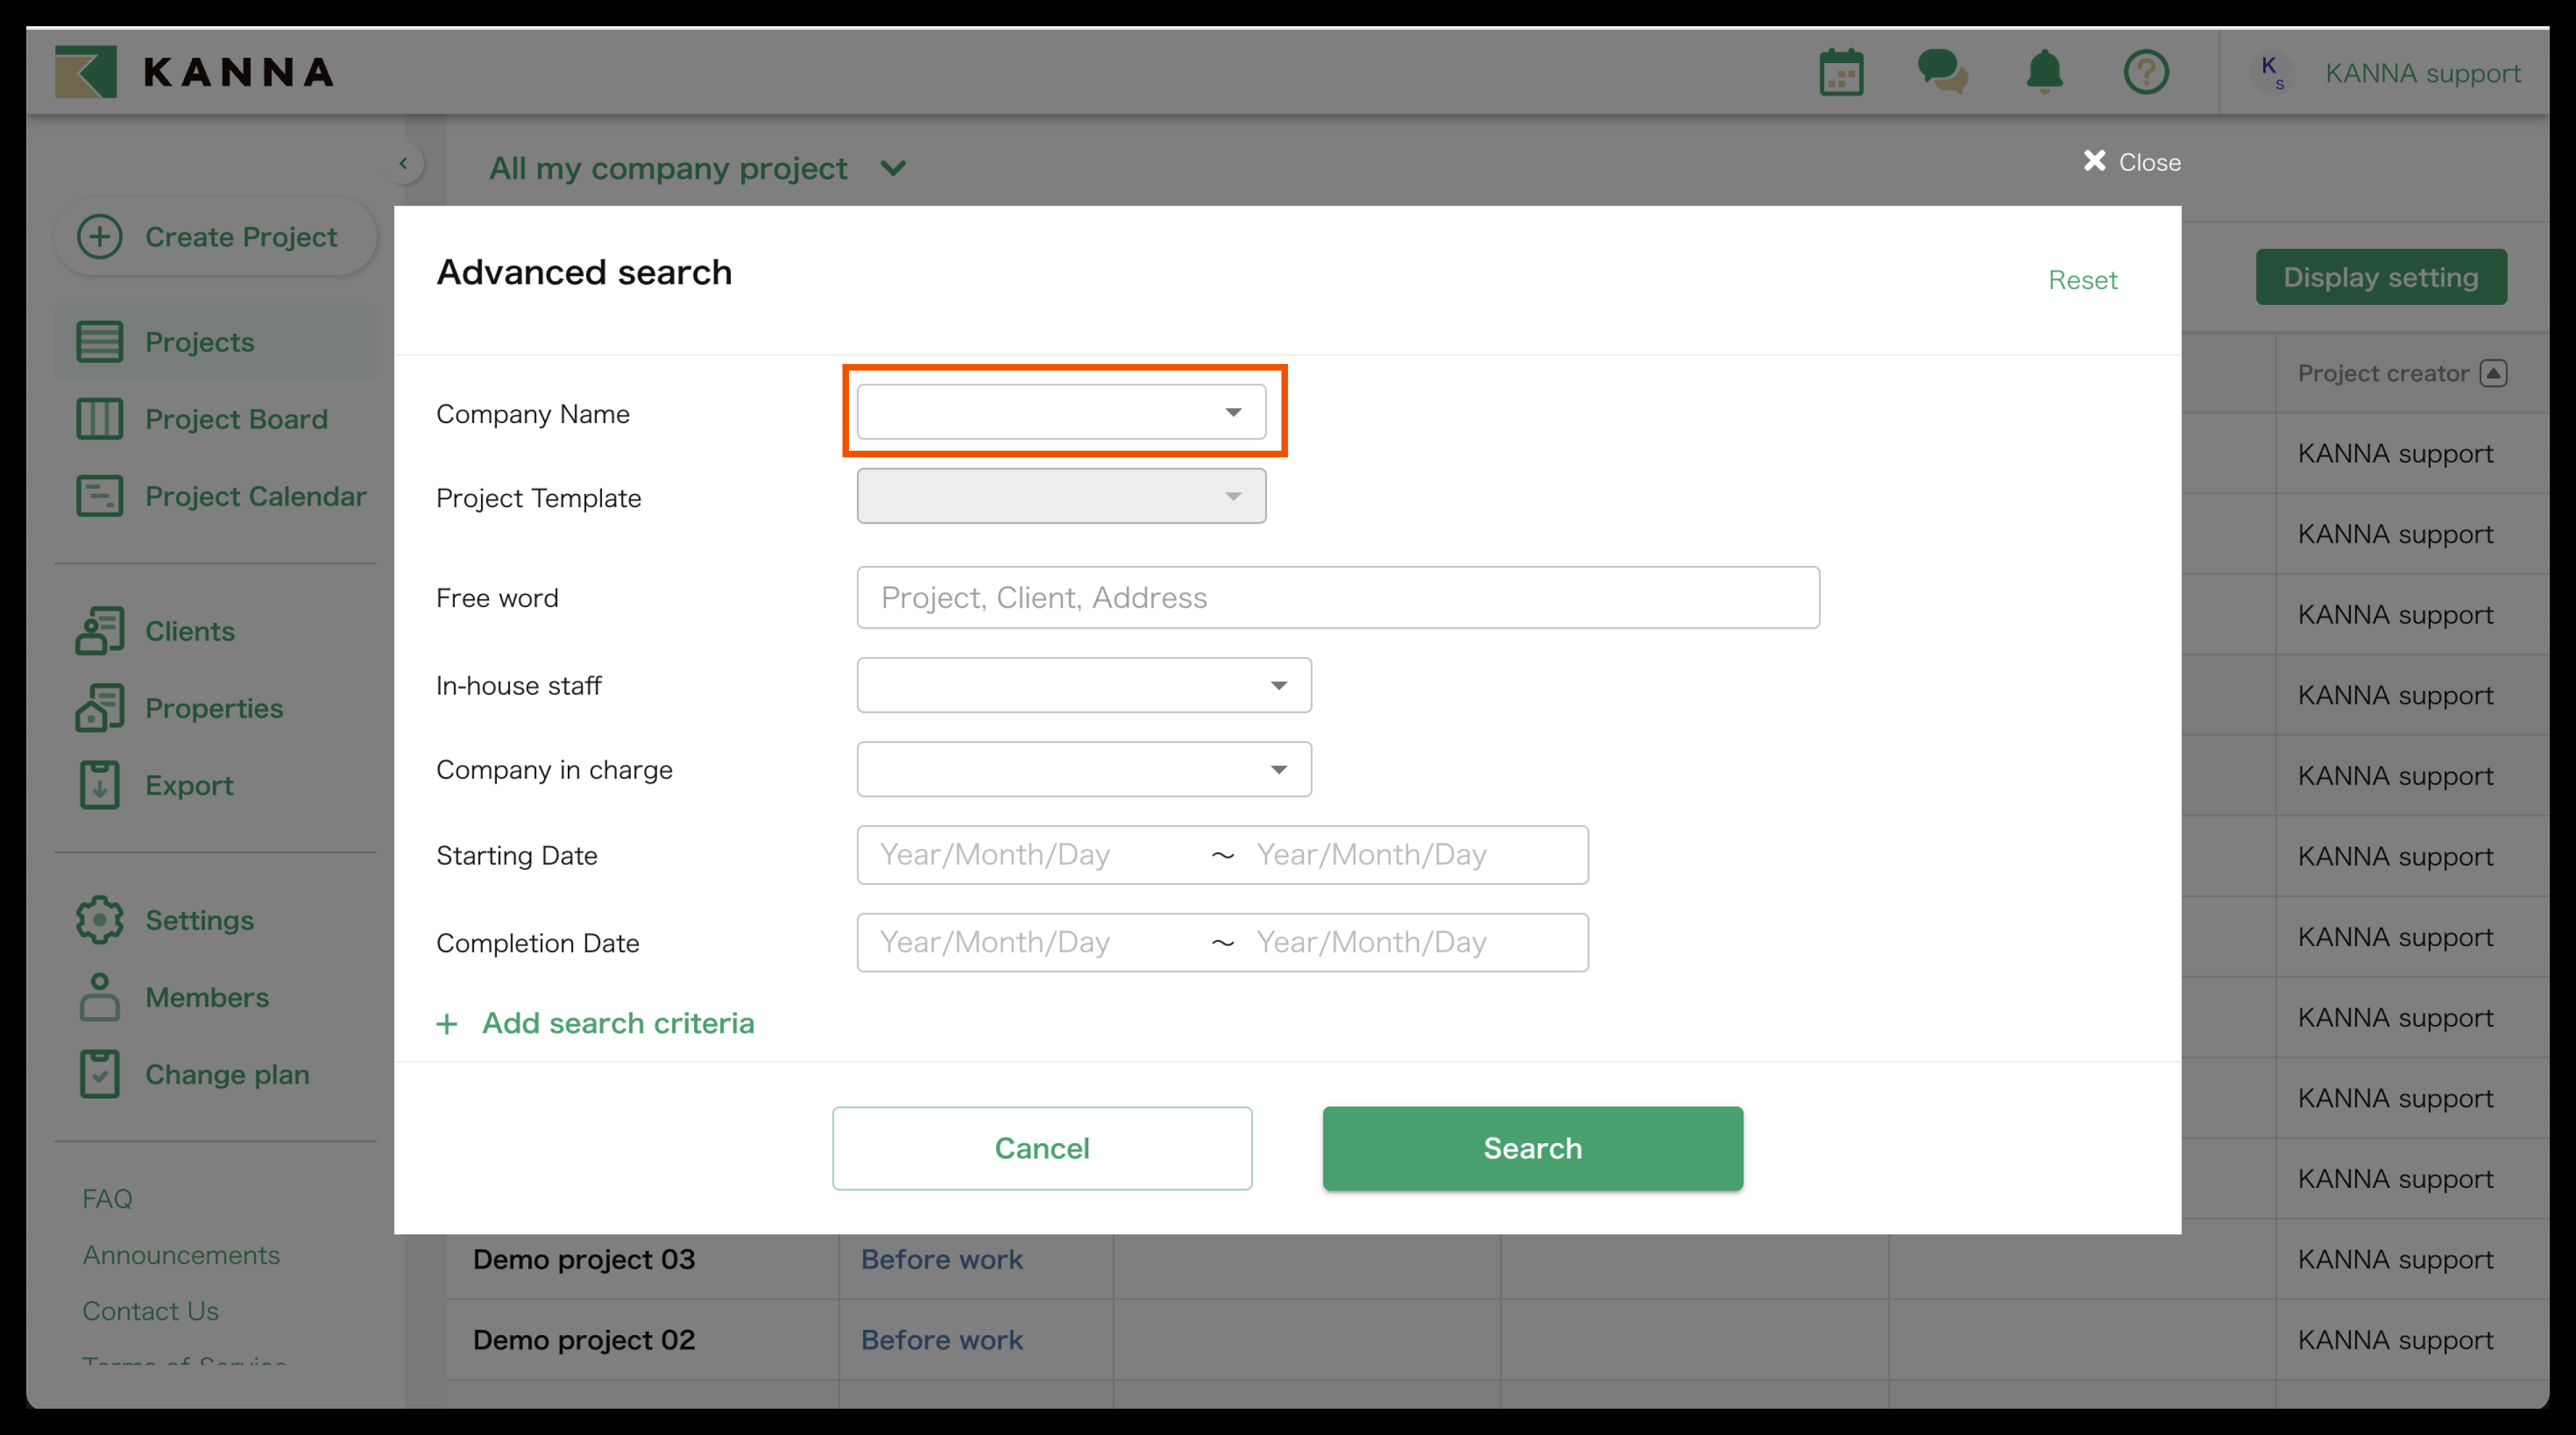Click the help question mark icon
The image size is (2576, 1435).
(2146, 72)
